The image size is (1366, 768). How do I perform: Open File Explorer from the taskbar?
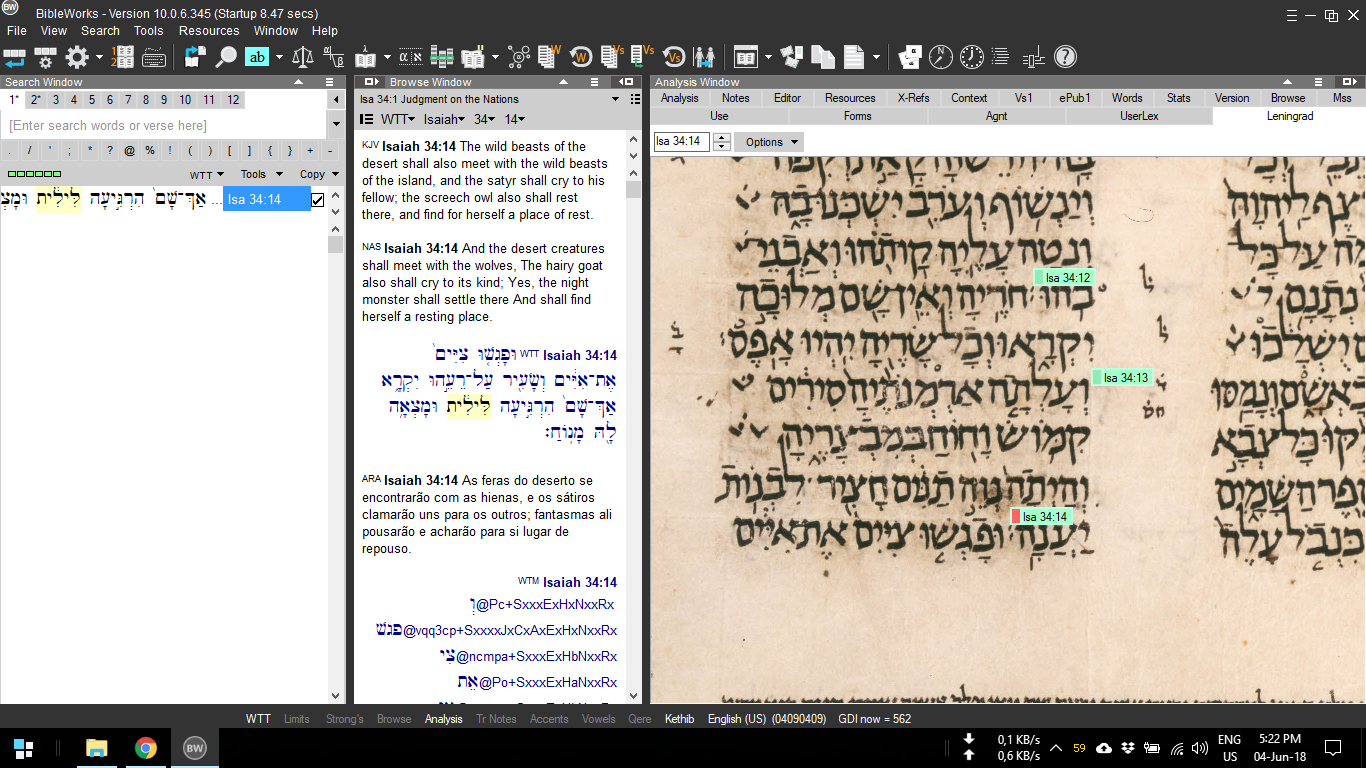97,748
